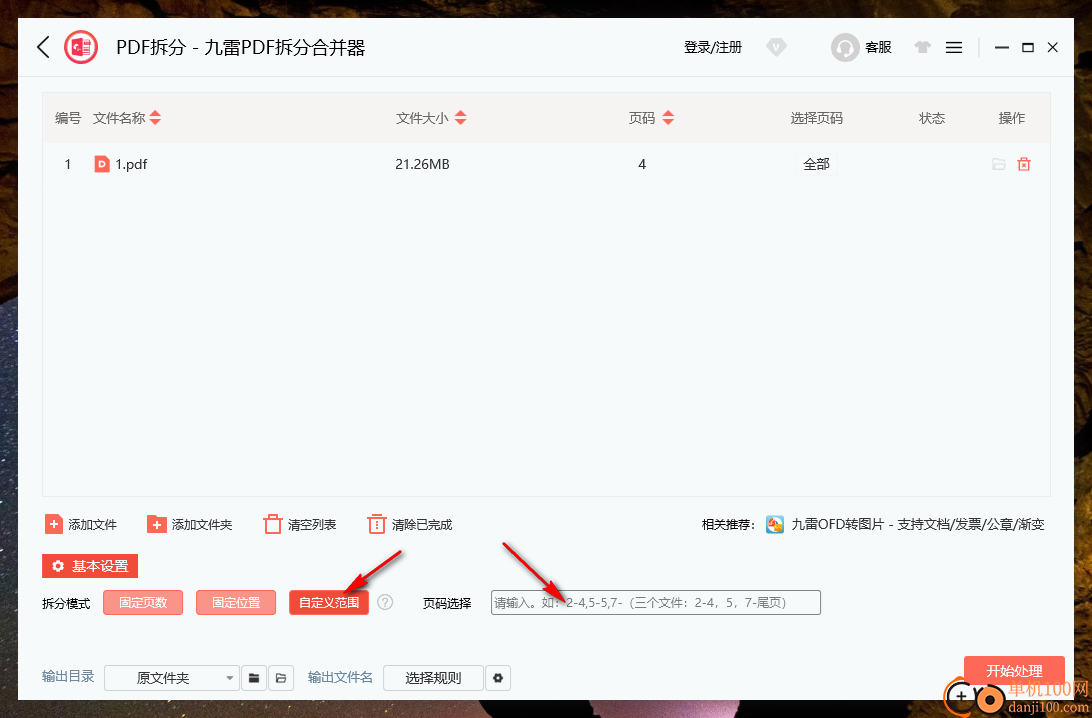This screenshot has height=718, width=1092.
Task: Click the VIP diamond badge icon
Action: pos(776,47)
